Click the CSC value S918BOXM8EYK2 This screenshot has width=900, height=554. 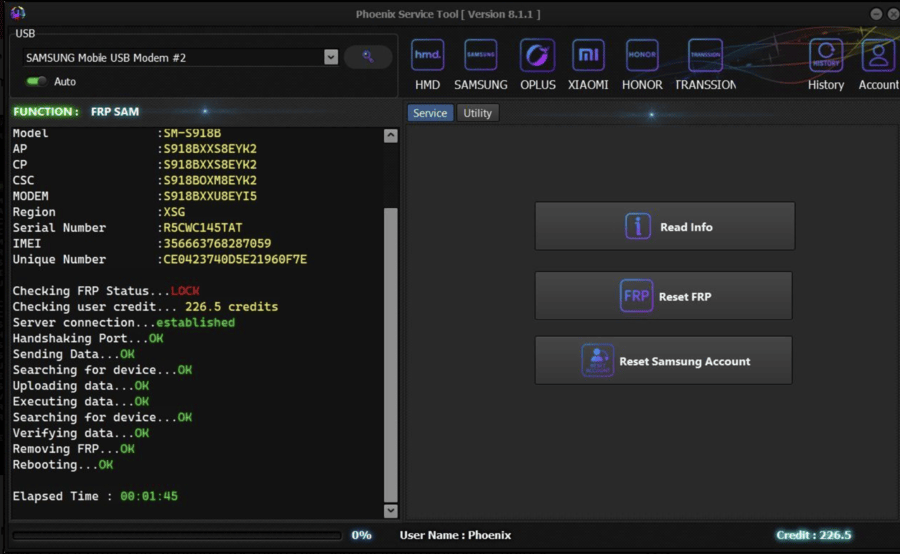point(210,180)
